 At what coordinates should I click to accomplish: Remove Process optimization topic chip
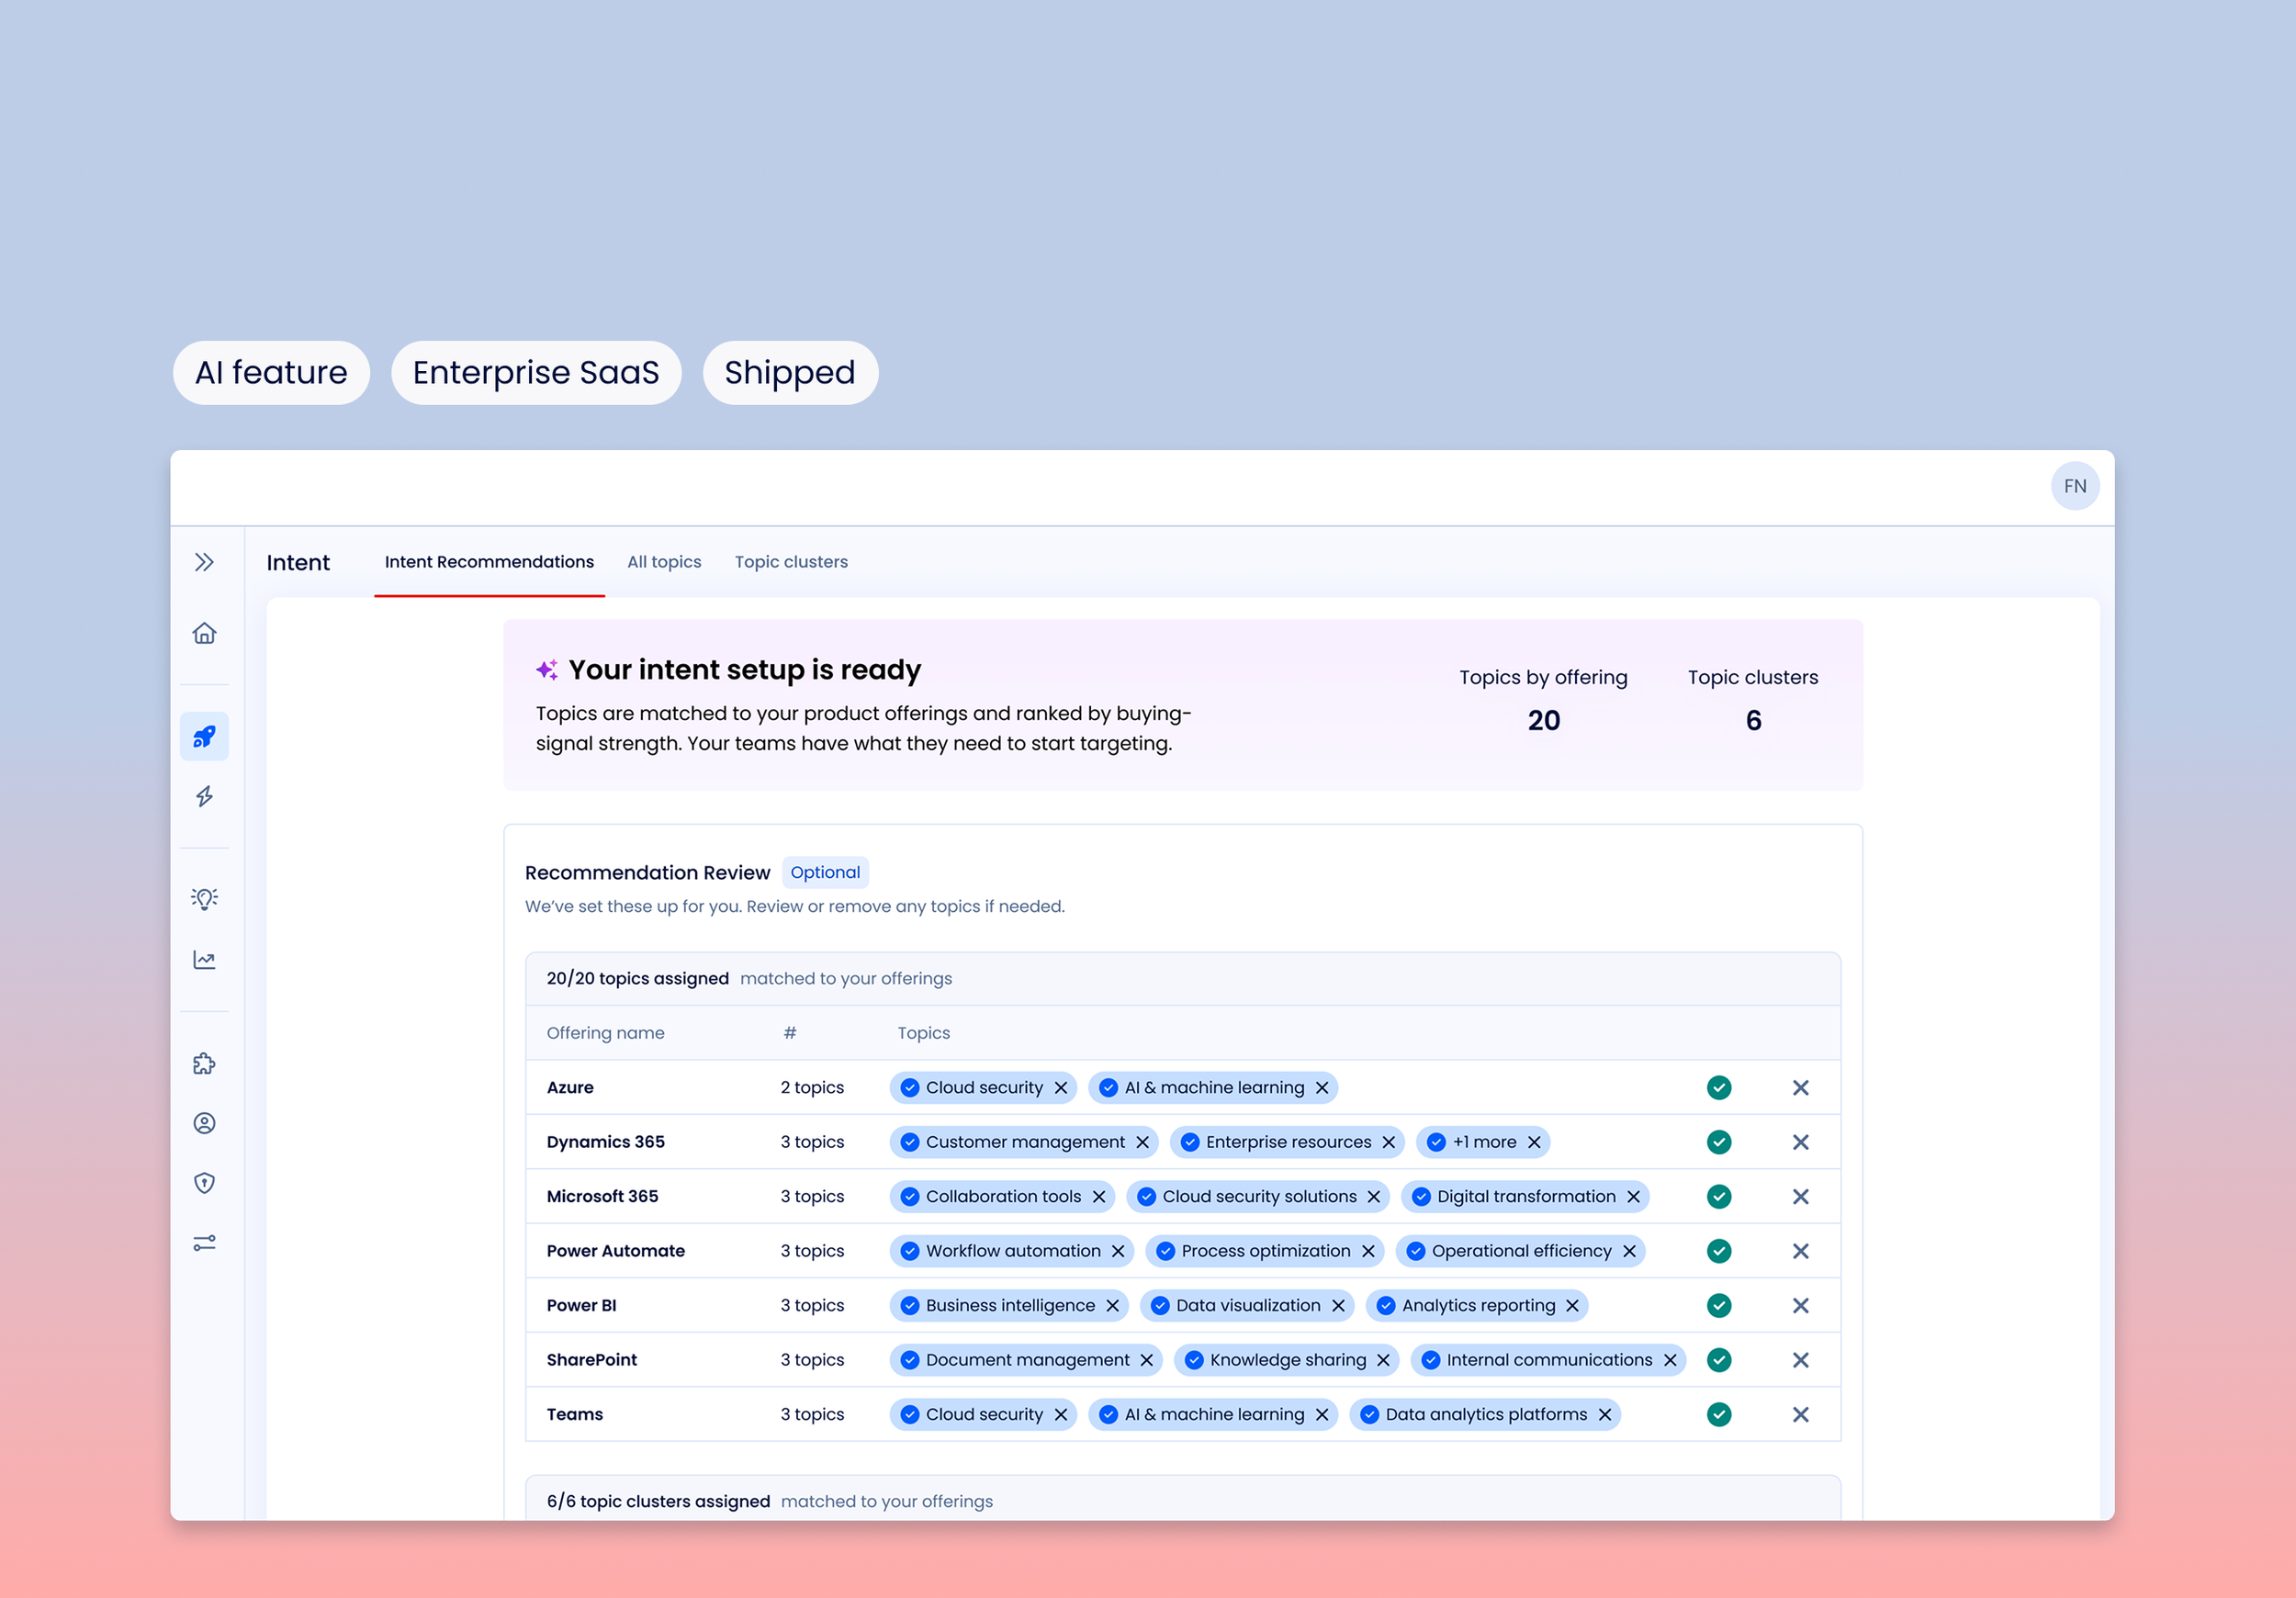[x=1368, y=1251]
